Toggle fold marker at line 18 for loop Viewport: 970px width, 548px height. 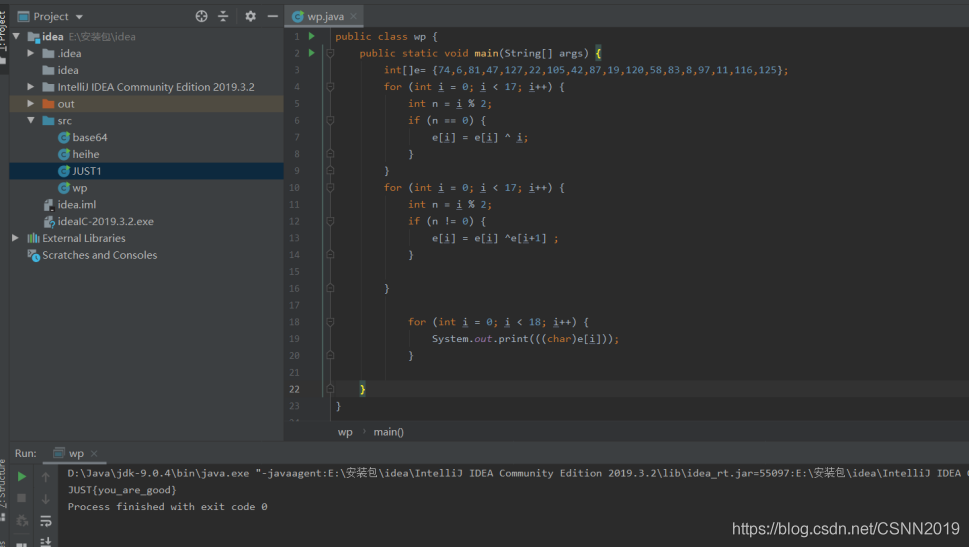[x=330, y=322]
